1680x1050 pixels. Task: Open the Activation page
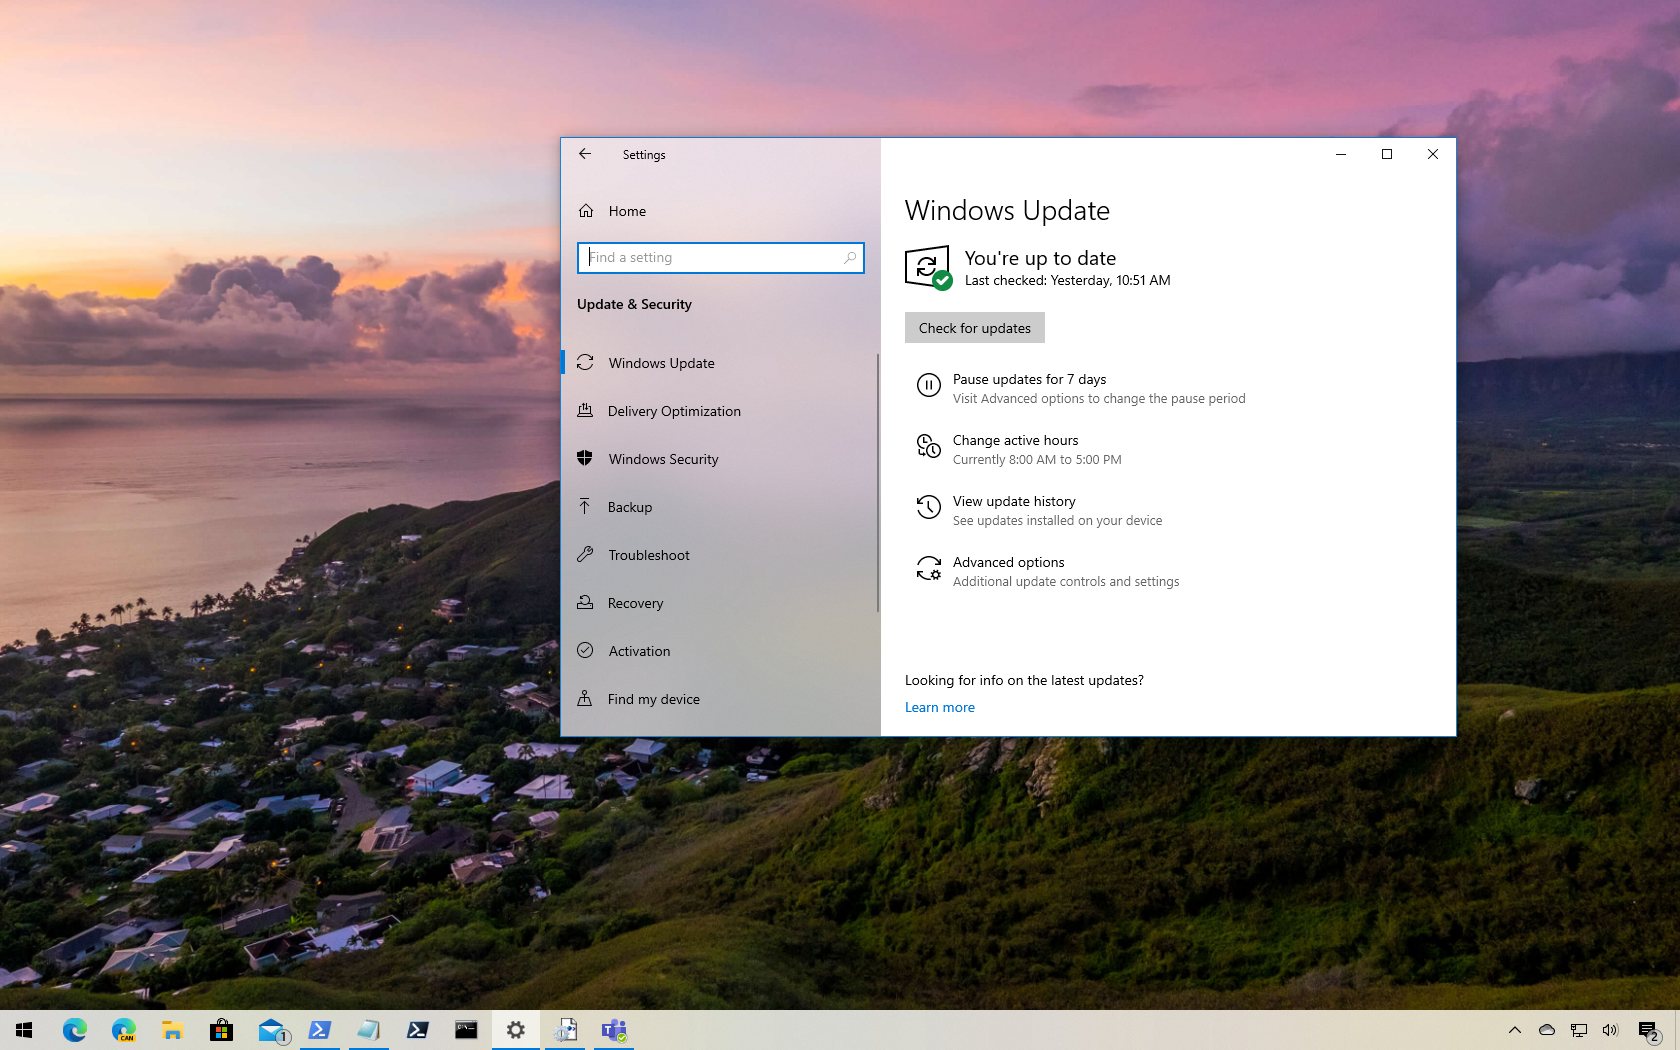(639, 651)
